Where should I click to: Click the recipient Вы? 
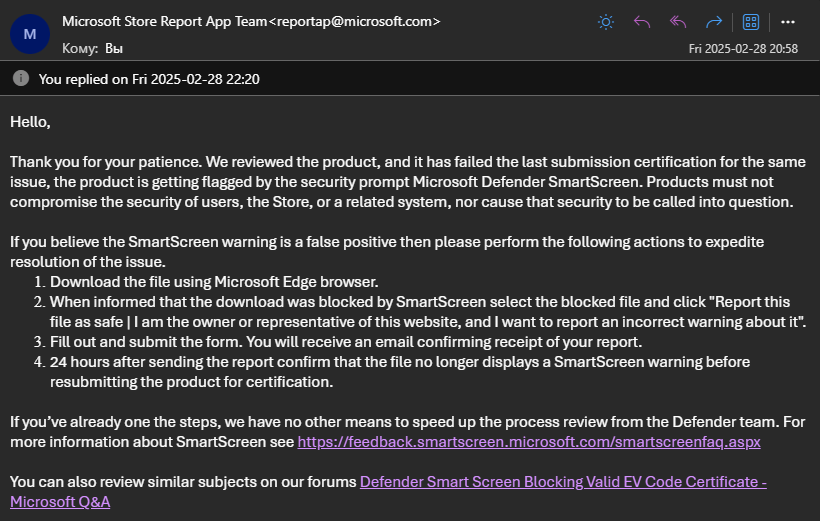[x=114, y=49]
